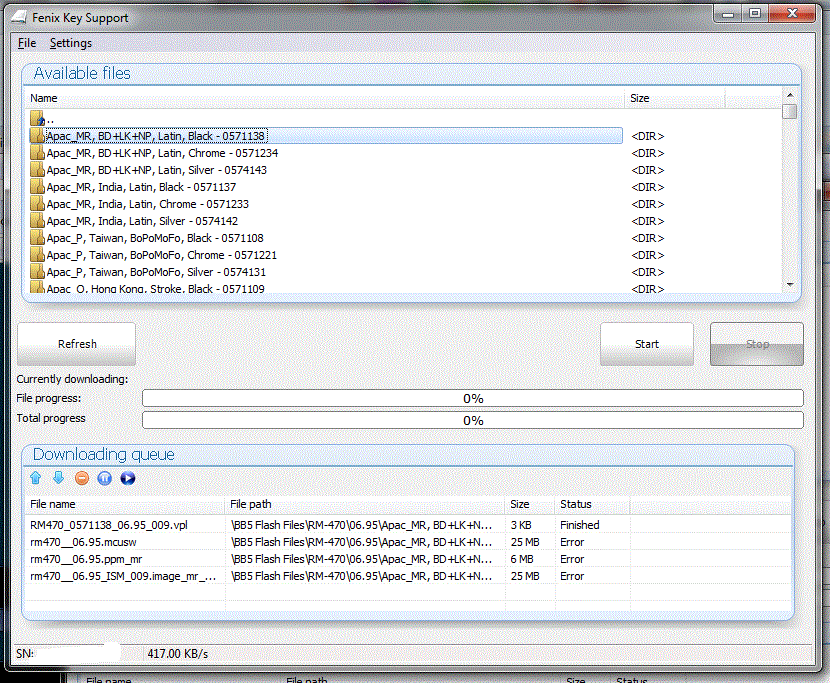Click folder icon of 'India, Latin, Chrome - 0571233'
830x683 pixels.
point(37,204)
